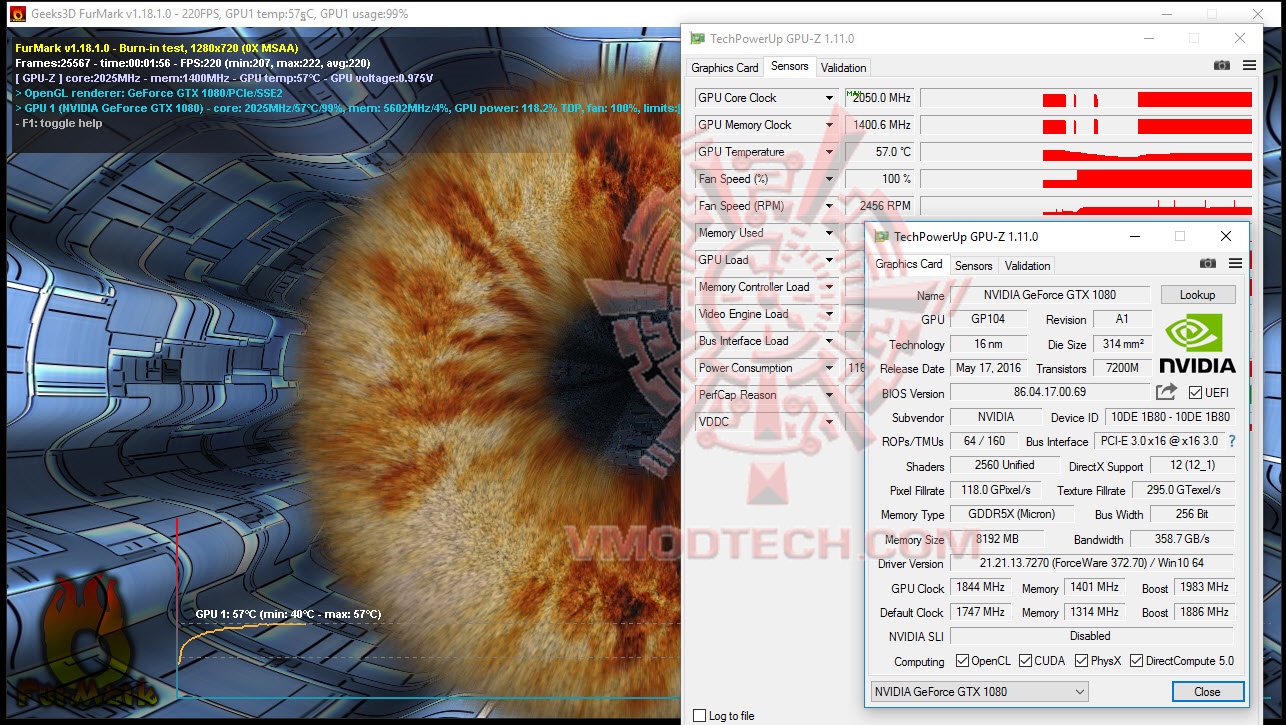Click the BIOS share/export arrow icon
Image resolution: width=1286 pixels, height=725 pixels.
pyautogui.click(x=1166, y=392)
